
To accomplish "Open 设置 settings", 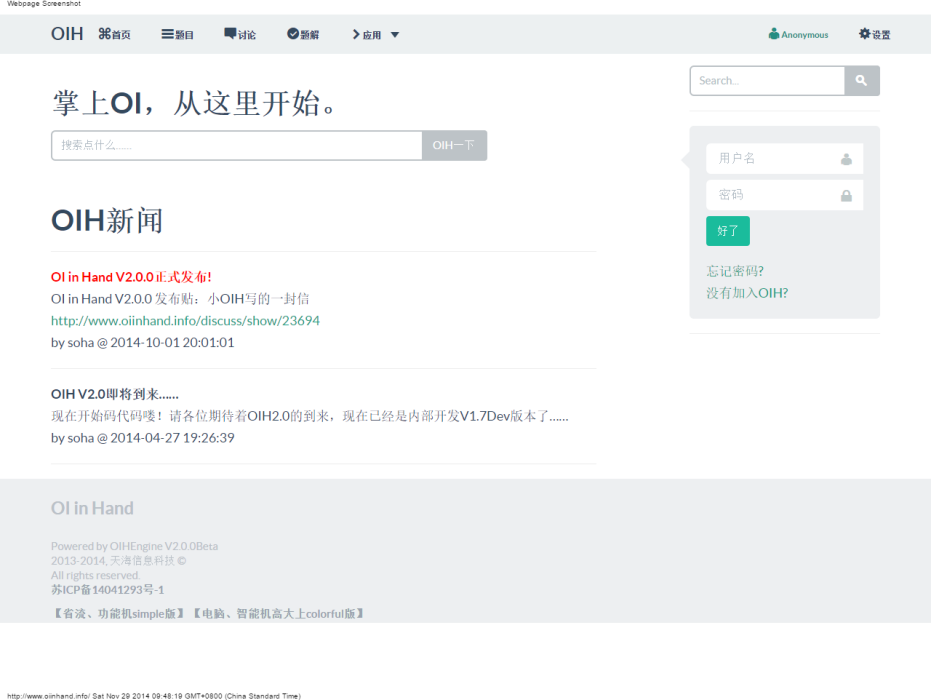I will 875,34.
